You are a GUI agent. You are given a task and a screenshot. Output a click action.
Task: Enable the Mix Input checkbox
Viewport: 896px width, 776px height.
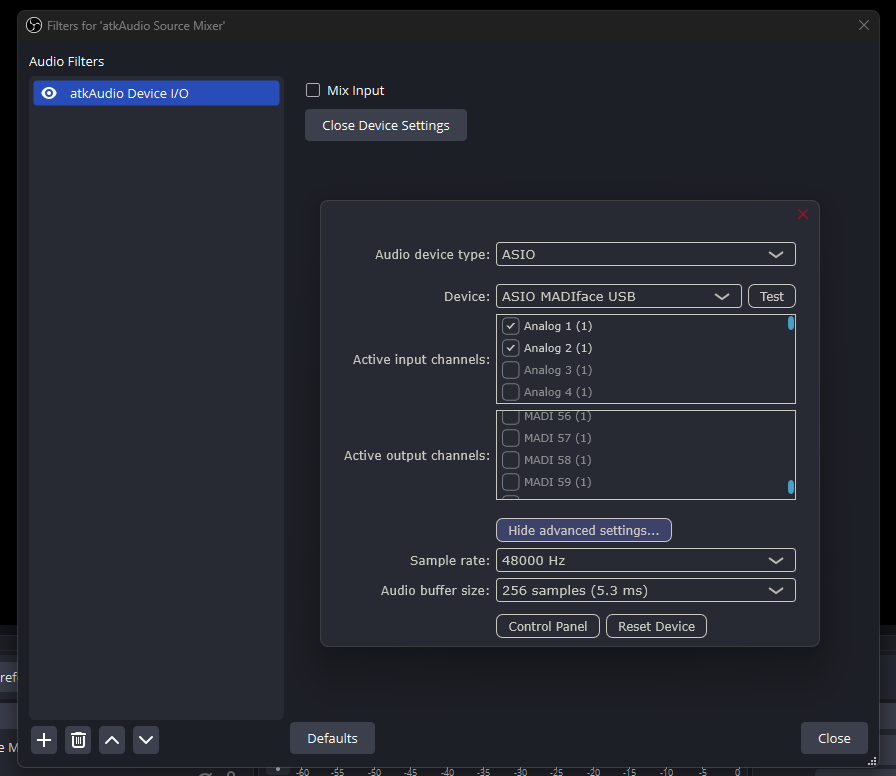313,91
